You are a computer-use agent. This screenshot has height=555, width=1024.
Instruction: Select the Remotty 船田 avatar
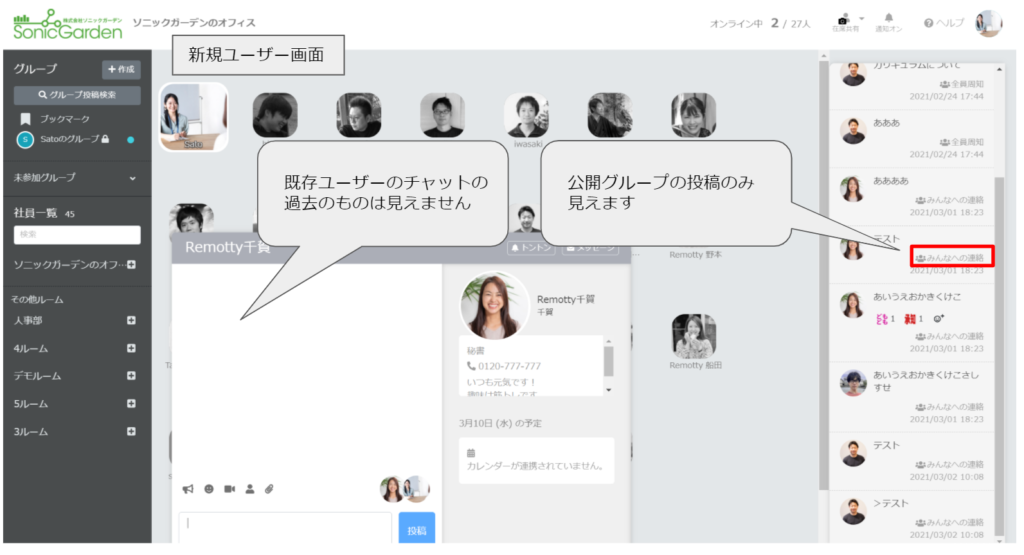(694, 337)
